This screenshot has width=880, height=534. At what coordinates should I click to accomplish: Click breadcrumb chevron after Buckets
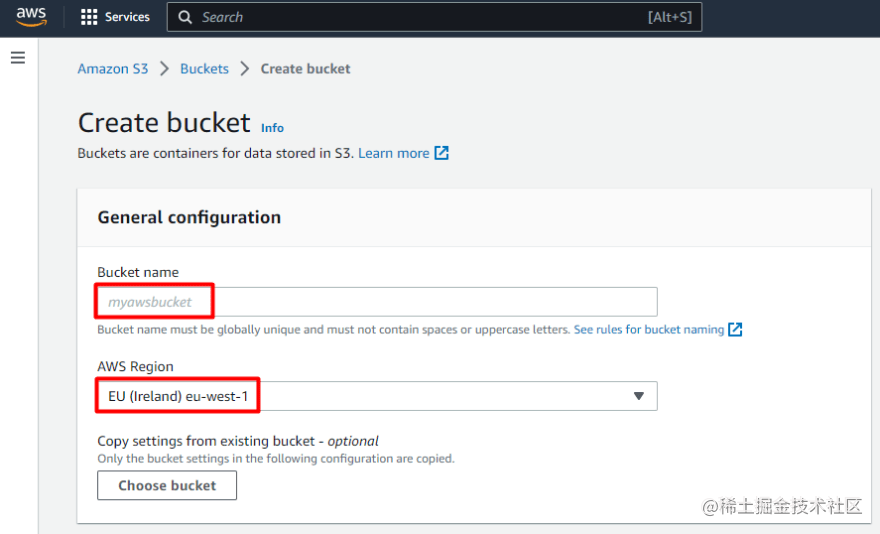click(x=245, y=69)
